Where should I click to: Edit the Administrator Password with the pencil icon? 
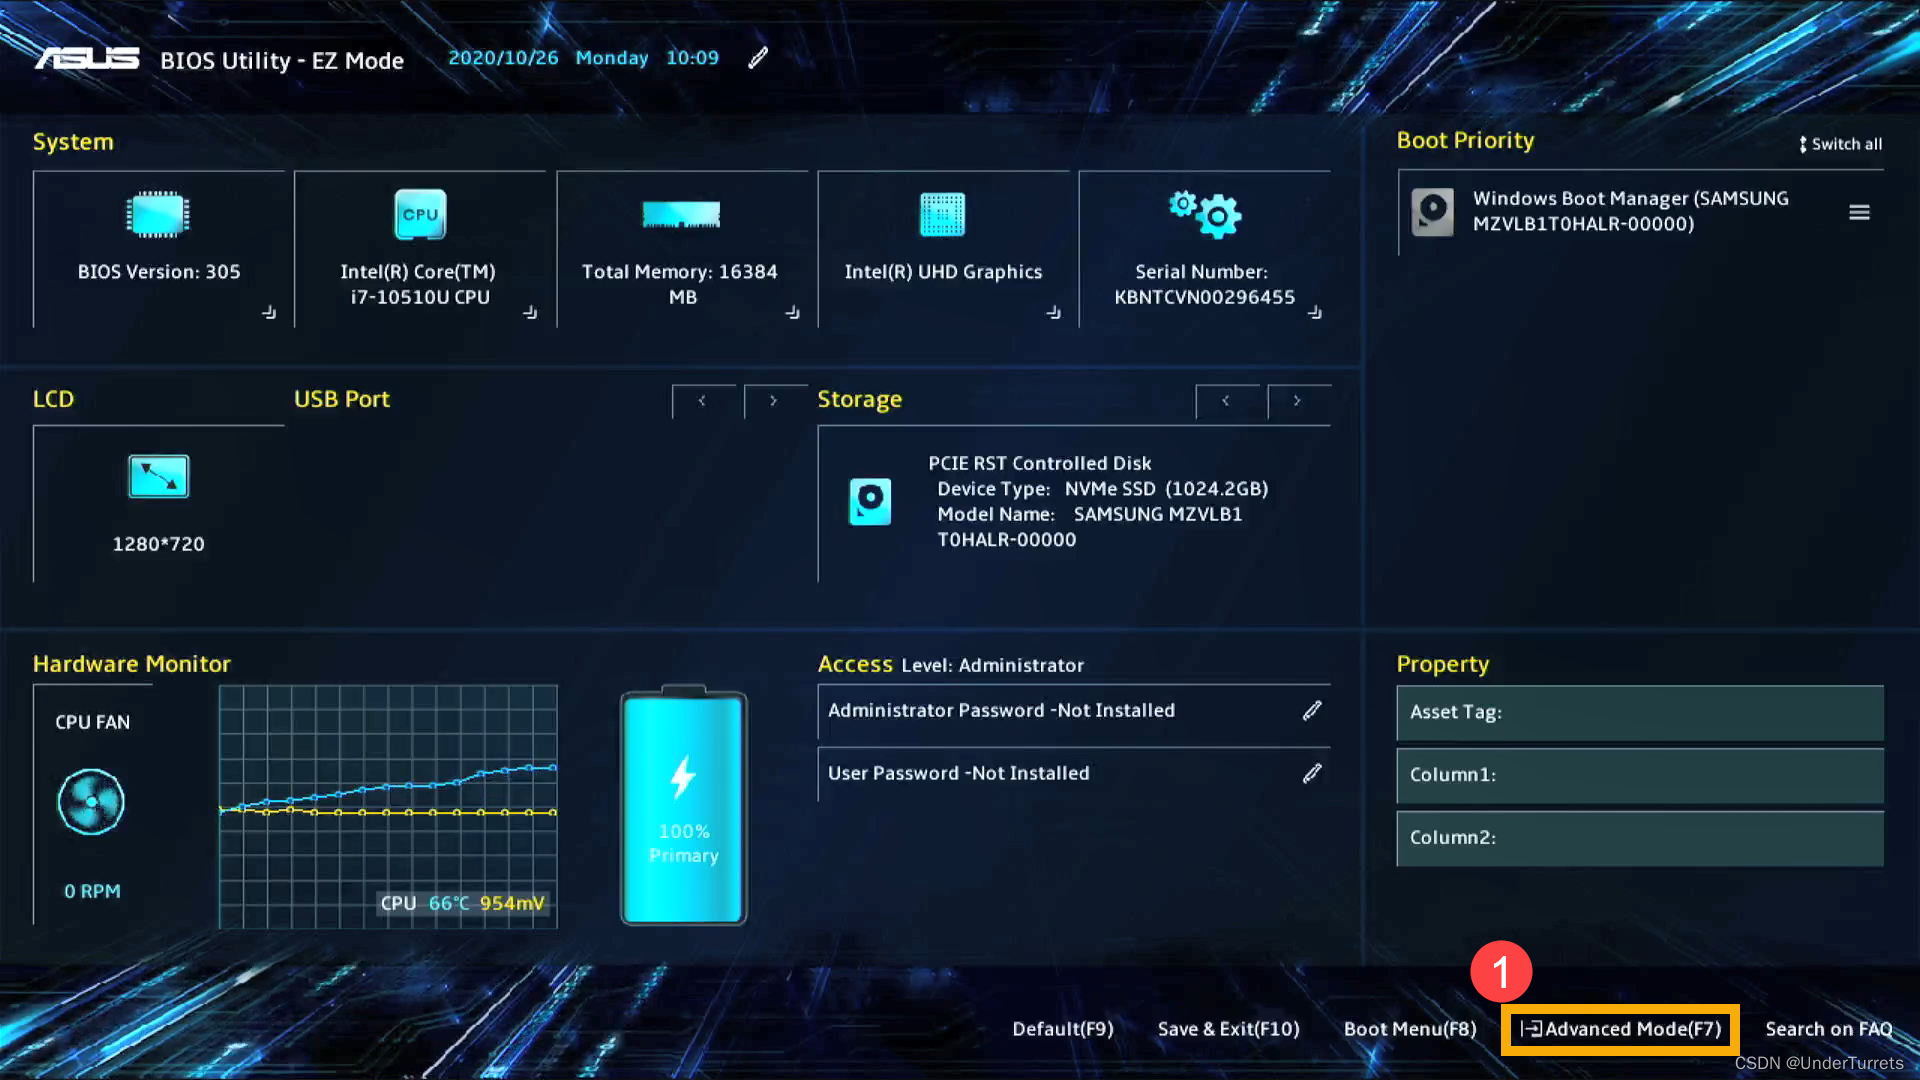(x=1312, y=711)
